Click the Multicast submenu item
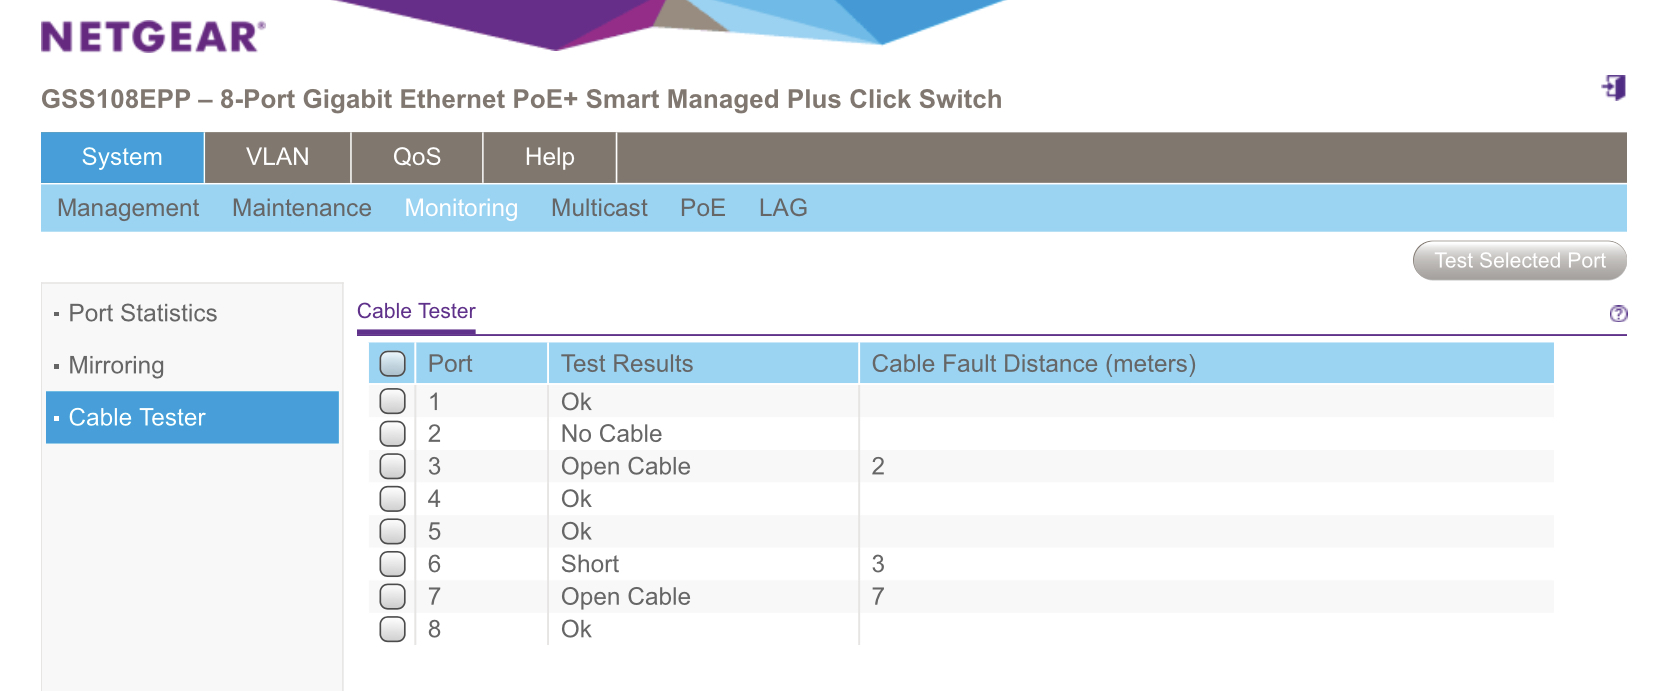The image size is (1668, 691). (599, 208)
